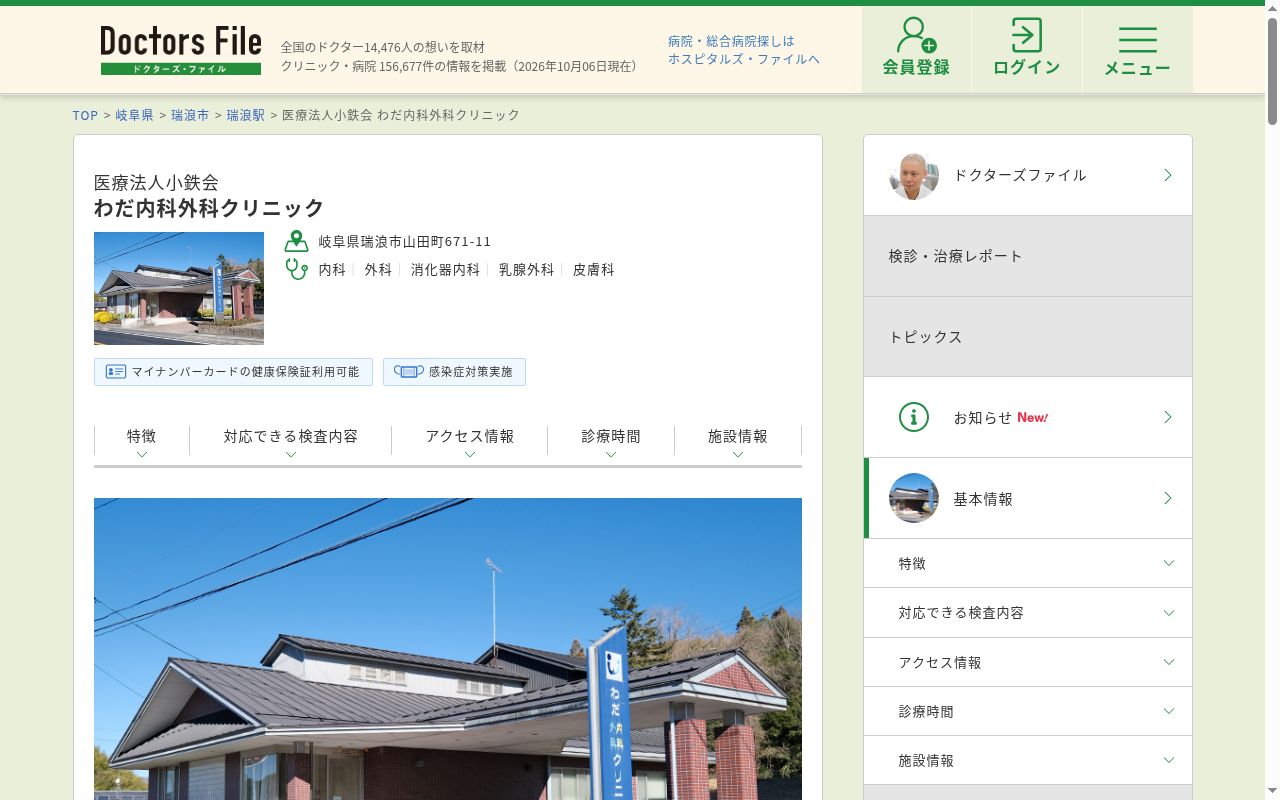Select the 施設情報 tab
1280x800 pixels.
738,441
